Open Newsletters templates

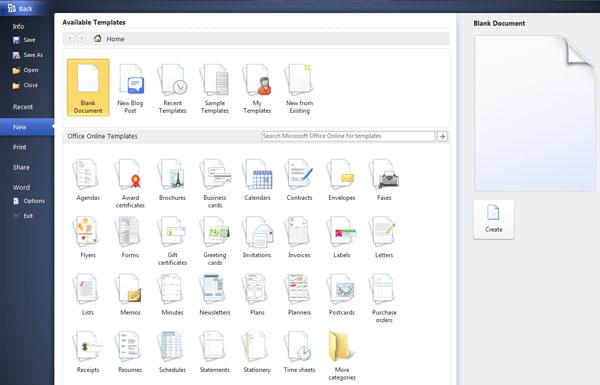click(x=215, y=295)
